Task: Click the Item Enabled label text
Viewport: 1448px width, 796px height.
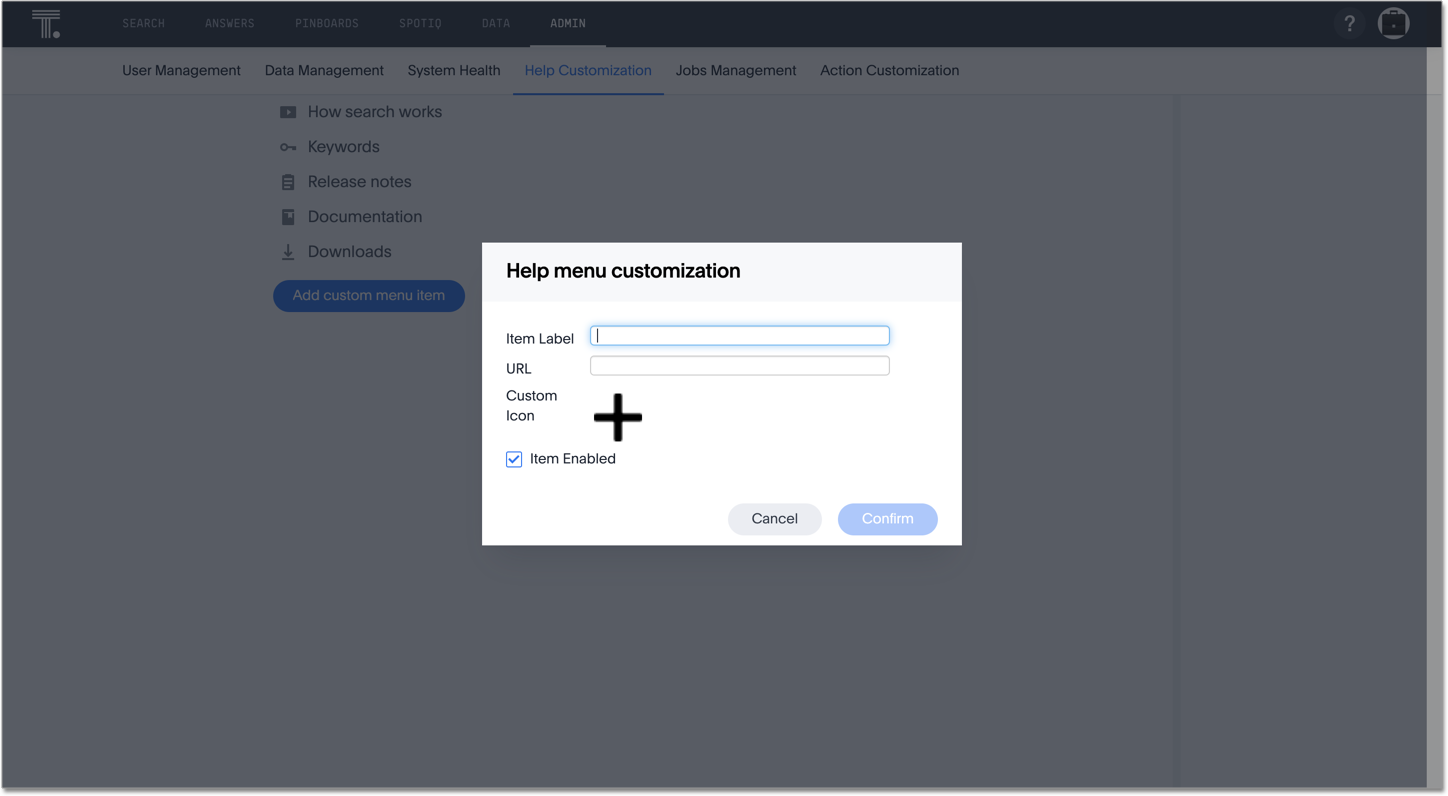Action: pos(573,459)
